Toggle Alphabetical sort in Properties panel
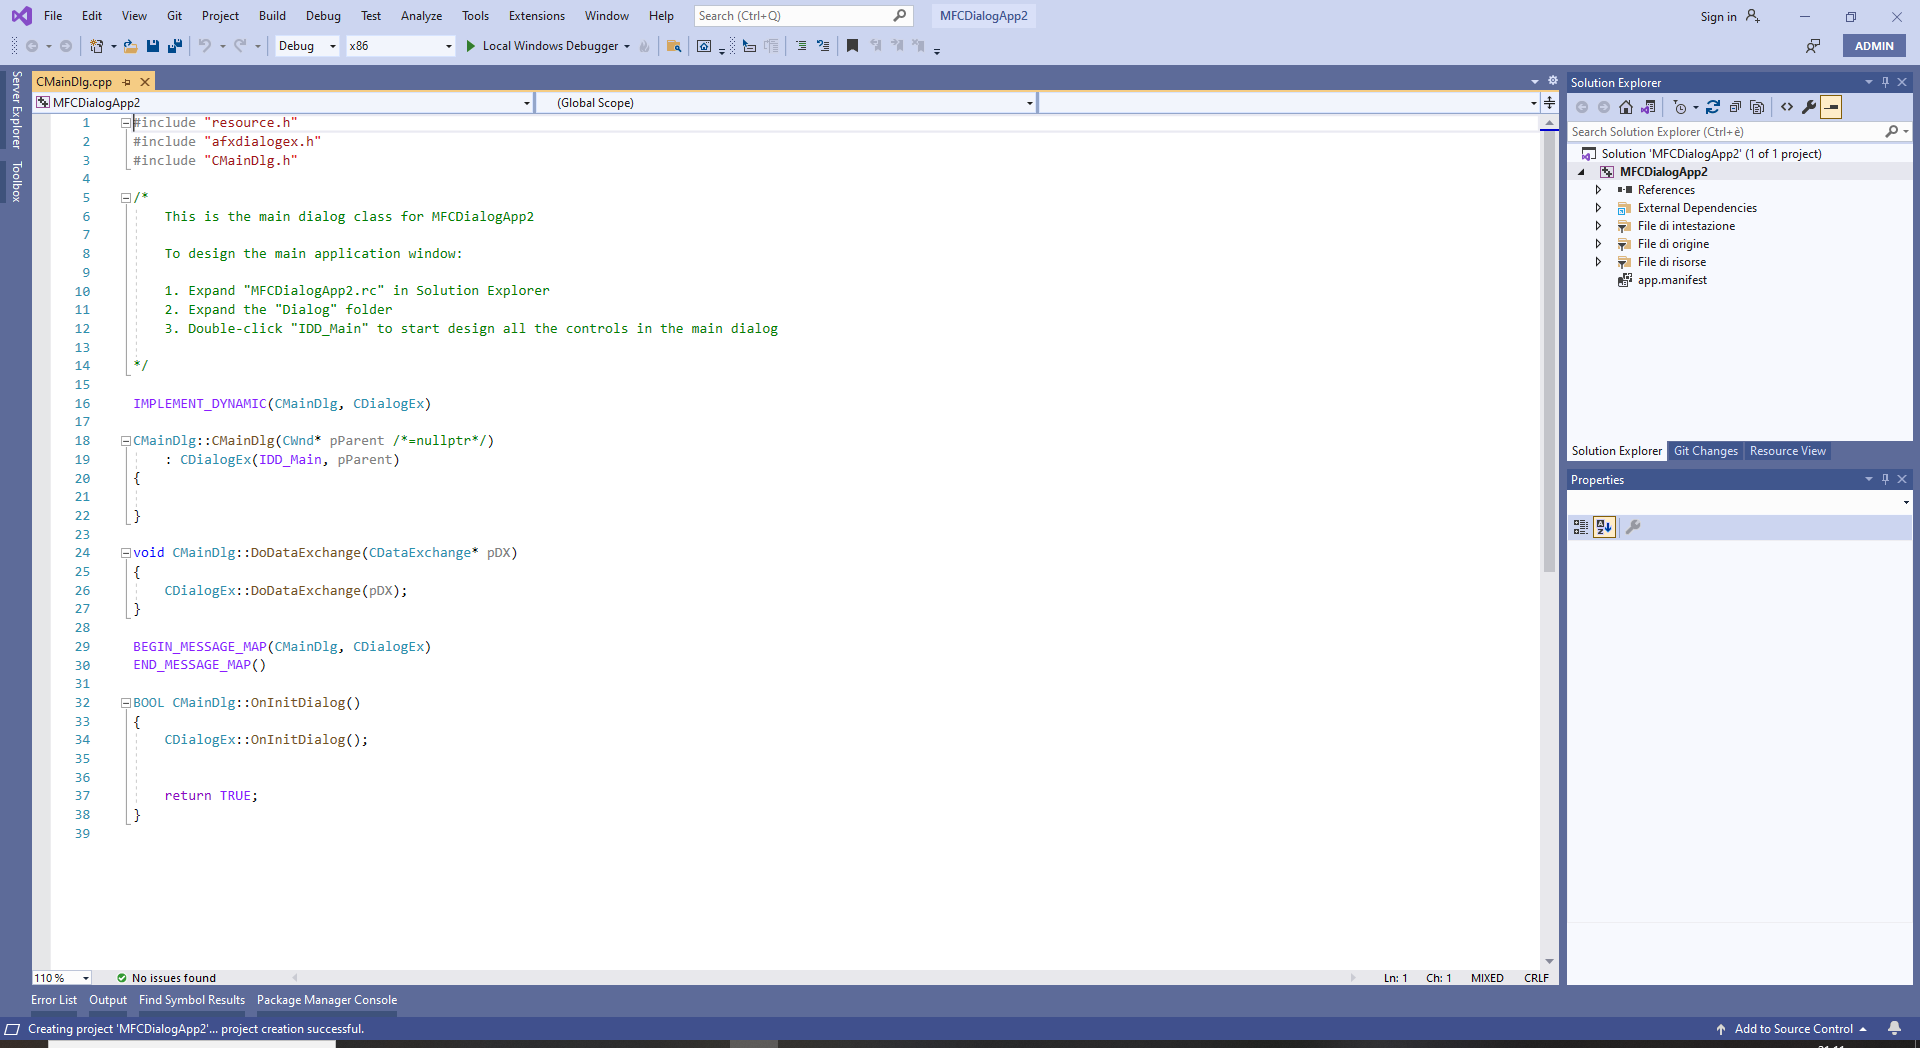The image size is (1920, 1048). tap(1604, 527)
